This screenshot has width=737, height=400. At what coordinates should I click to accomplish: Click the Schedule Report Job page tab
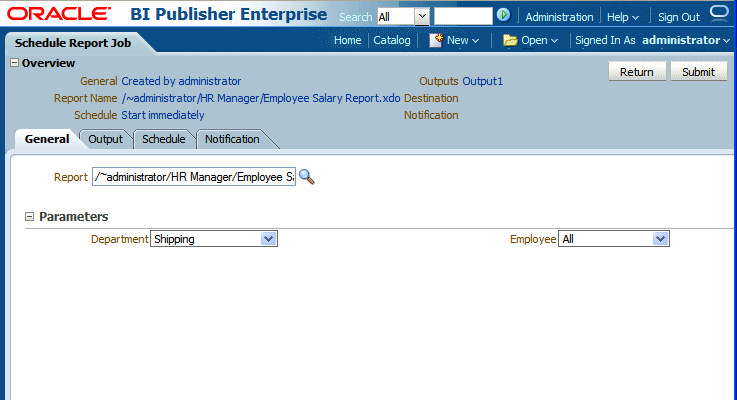[x=73, y=43]
